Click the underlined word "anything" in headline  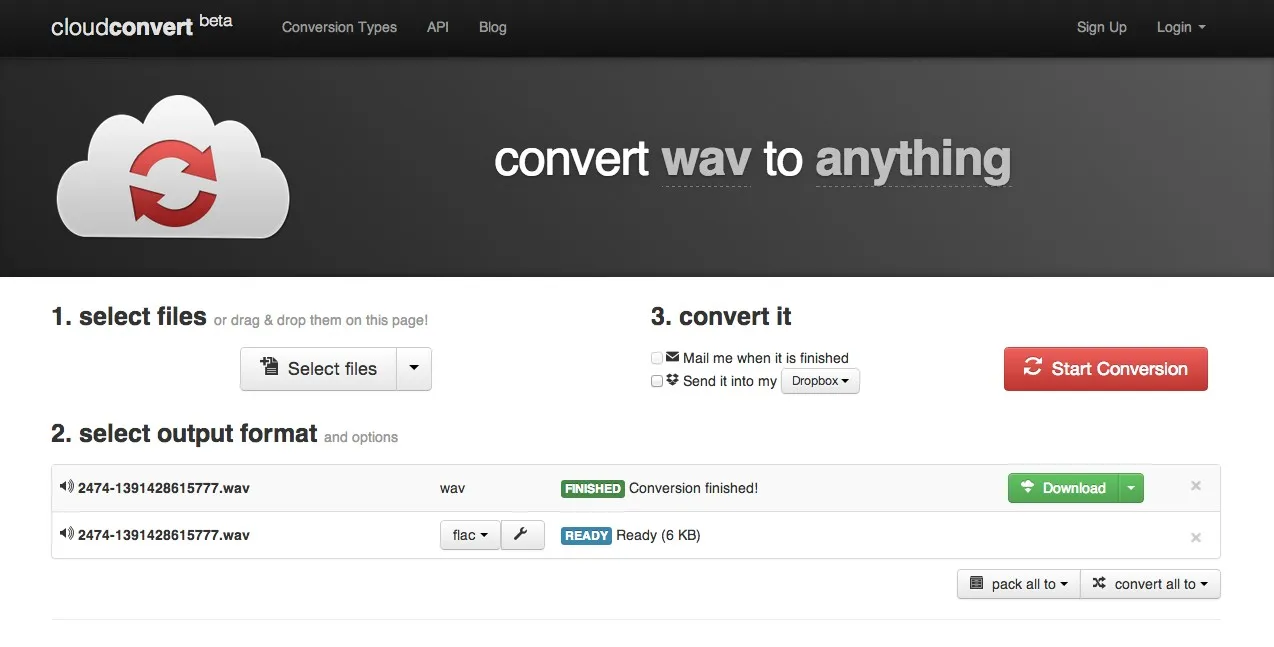click(x=913, y=159)
